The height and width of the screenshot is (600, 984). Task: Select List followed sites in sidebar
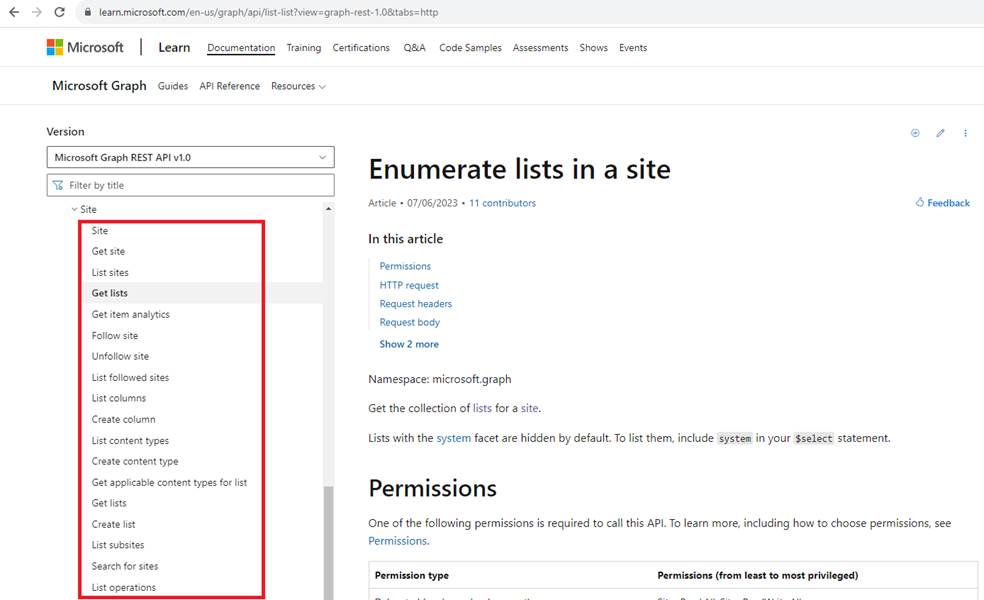tap(131, 378)
